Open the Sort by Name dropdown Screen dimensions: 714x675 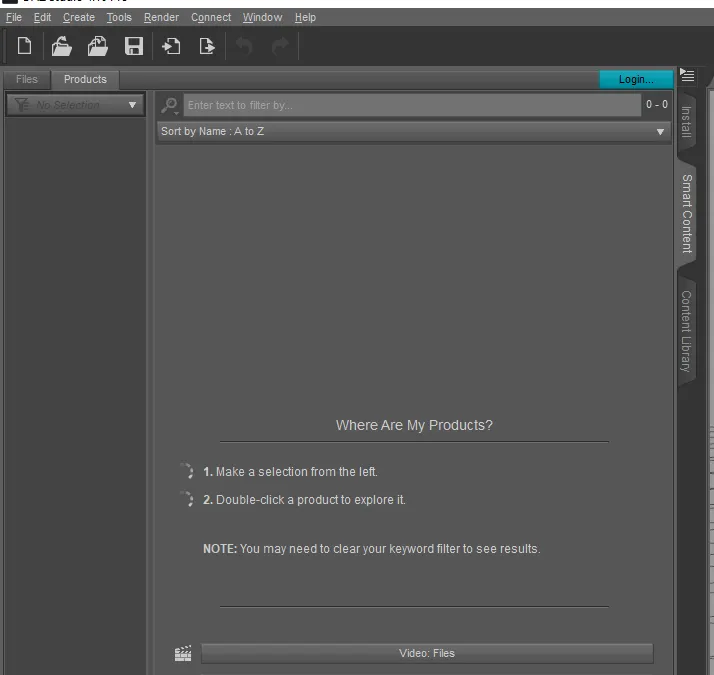tap(413, 132)
